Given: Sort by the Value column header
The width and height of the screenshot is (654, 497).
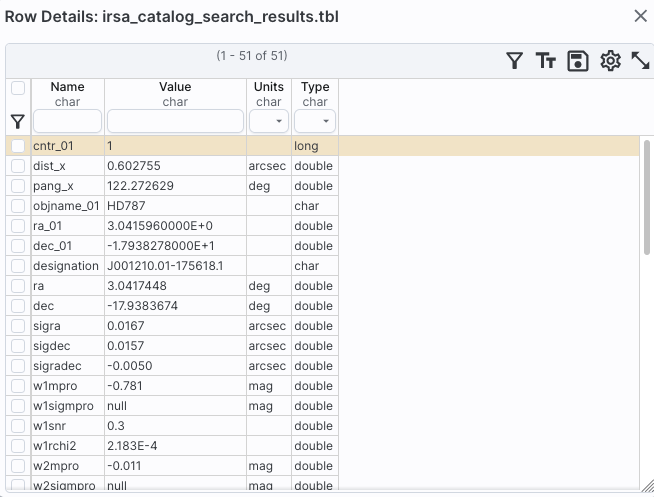Looking at the screenshot, I should pos(175,87).
